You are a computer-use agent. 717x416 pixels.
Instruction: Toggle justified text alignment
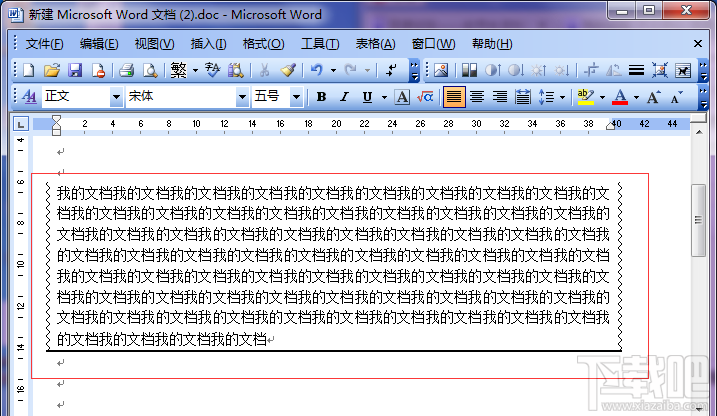click(x=454, y=97)
